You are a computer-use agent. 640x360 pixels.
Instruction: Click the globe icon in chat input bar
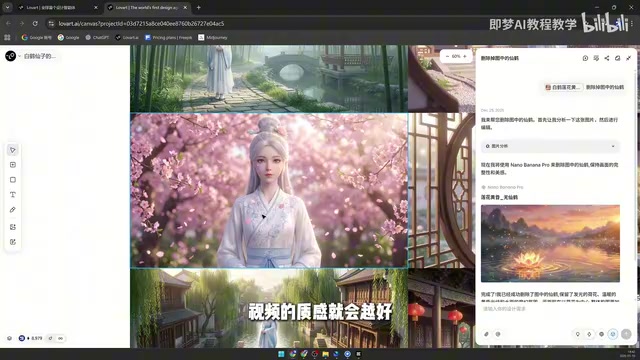click(x=601, y=334)
